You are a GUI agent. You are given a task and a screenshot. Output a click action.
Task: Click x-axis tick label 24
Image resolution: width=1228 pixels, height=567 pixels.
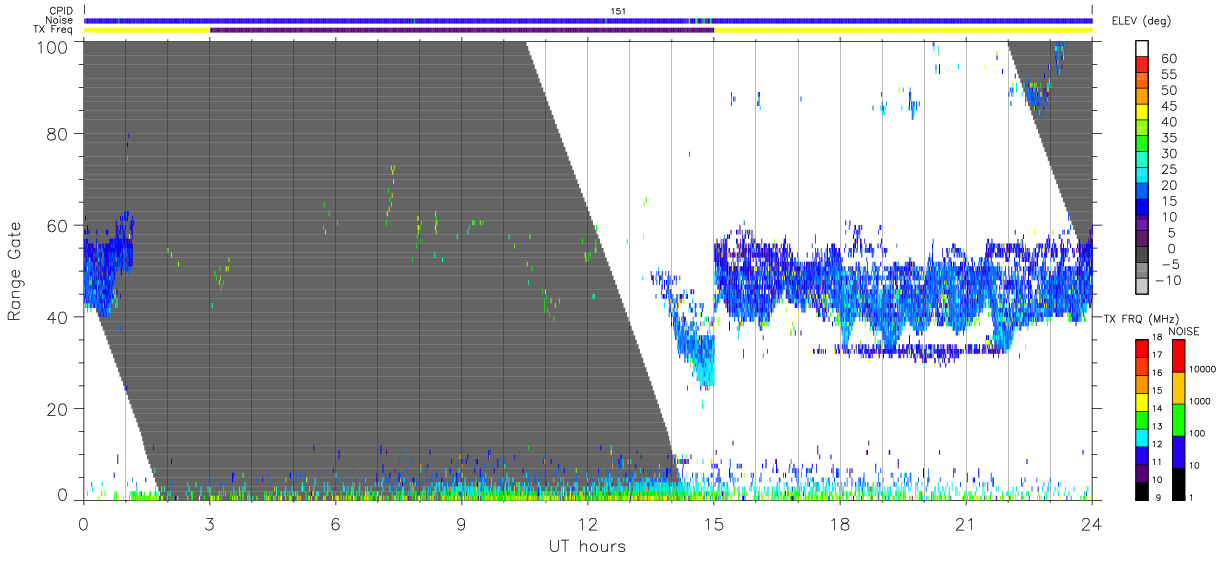coord(1092,522)
